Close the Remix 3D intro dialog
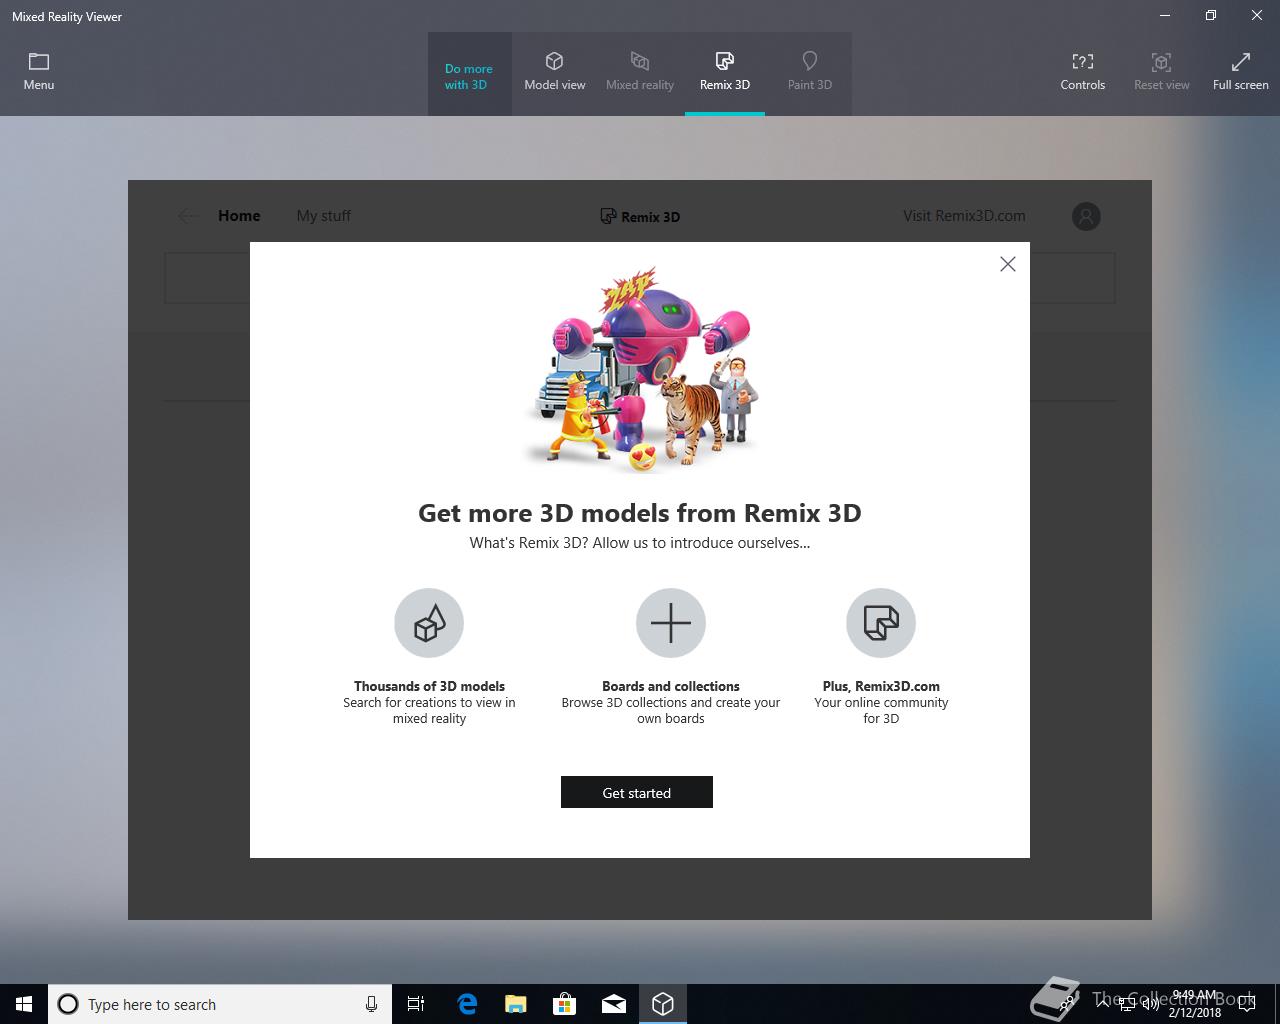 click(1008, 264)
